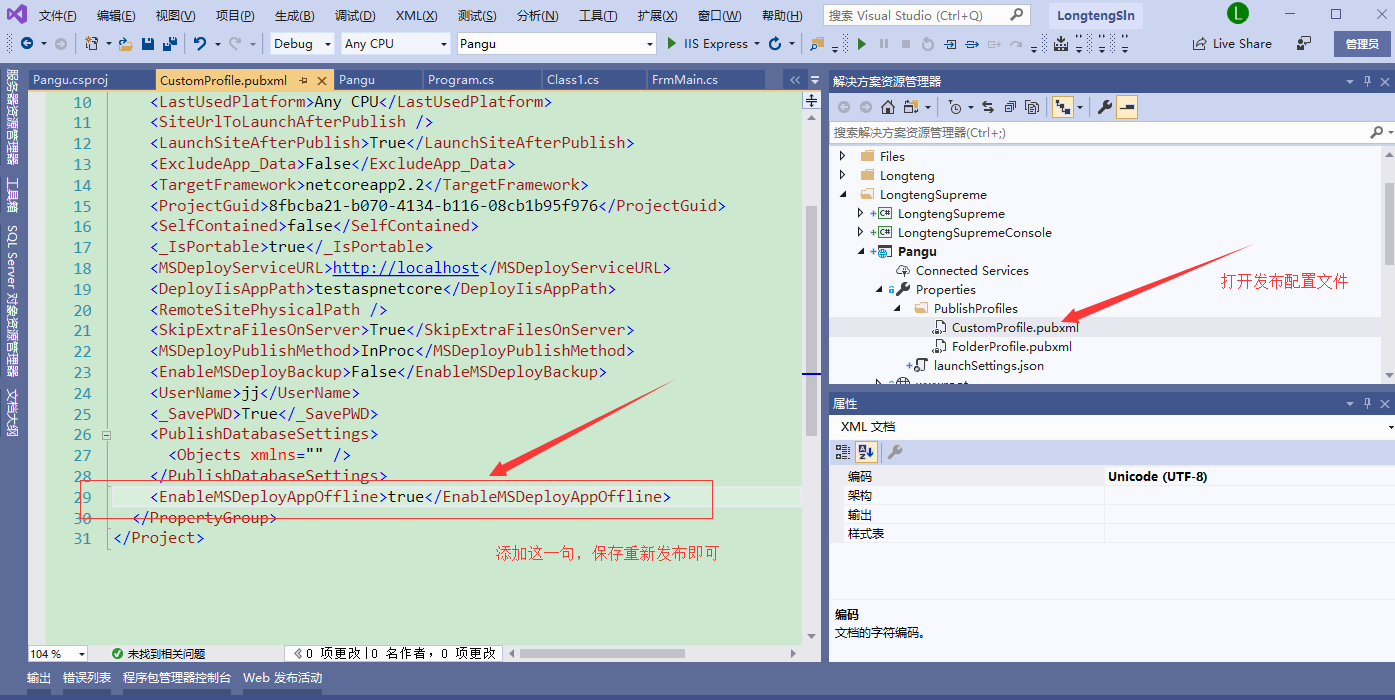Click Collapse All in Solution Explorer
The height and width of the screenshot is (700, 1395).
[x=1011, y=107]
